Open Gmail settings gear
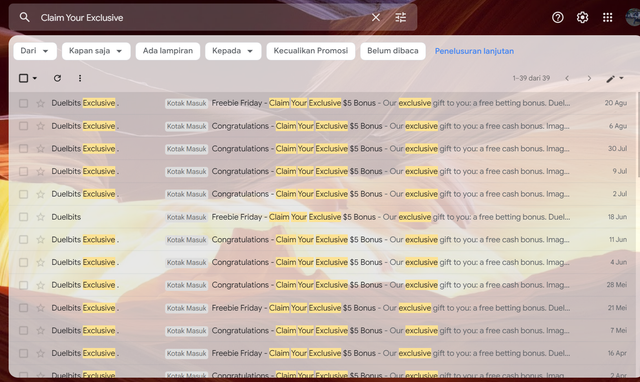The image size is (640, 382). point(582,18)
